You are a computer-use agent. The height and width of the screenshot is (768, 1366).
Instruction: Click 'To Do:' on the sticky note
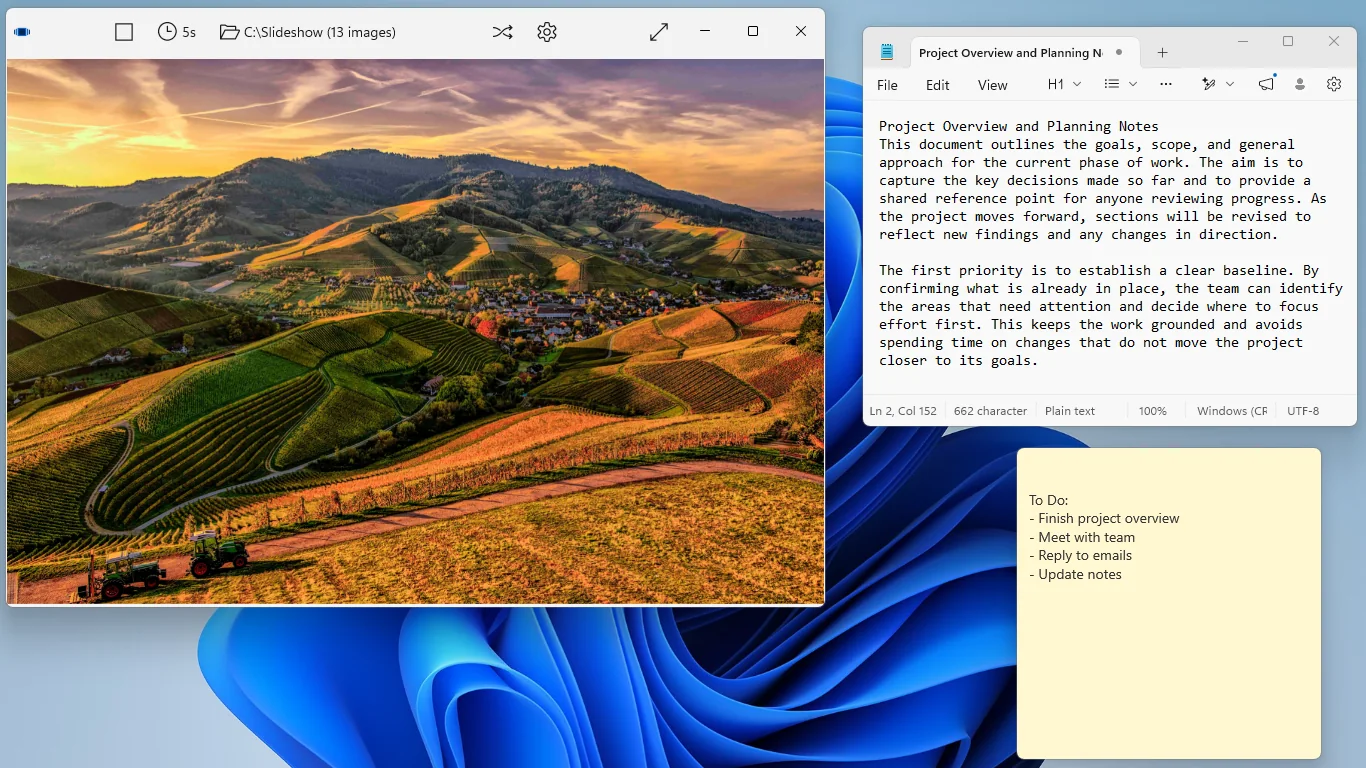1048,500
